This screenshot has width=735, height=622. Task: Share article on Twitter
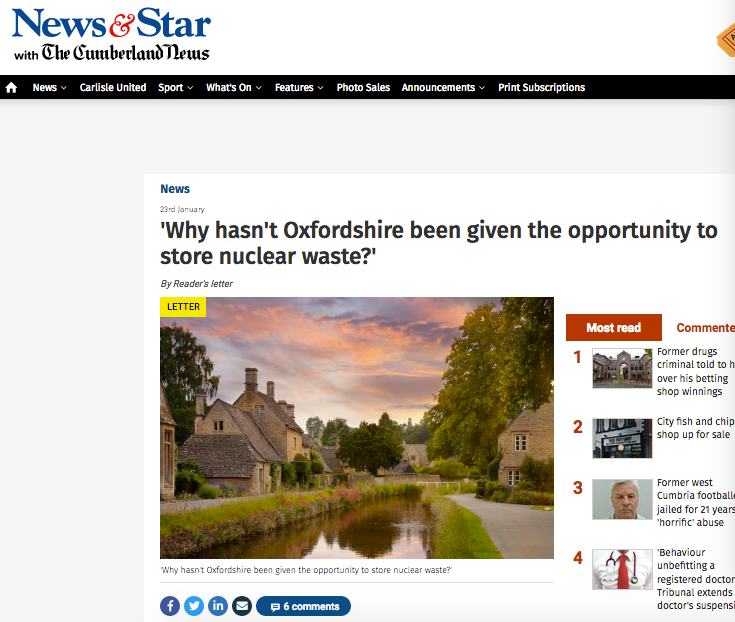(194, 606)
